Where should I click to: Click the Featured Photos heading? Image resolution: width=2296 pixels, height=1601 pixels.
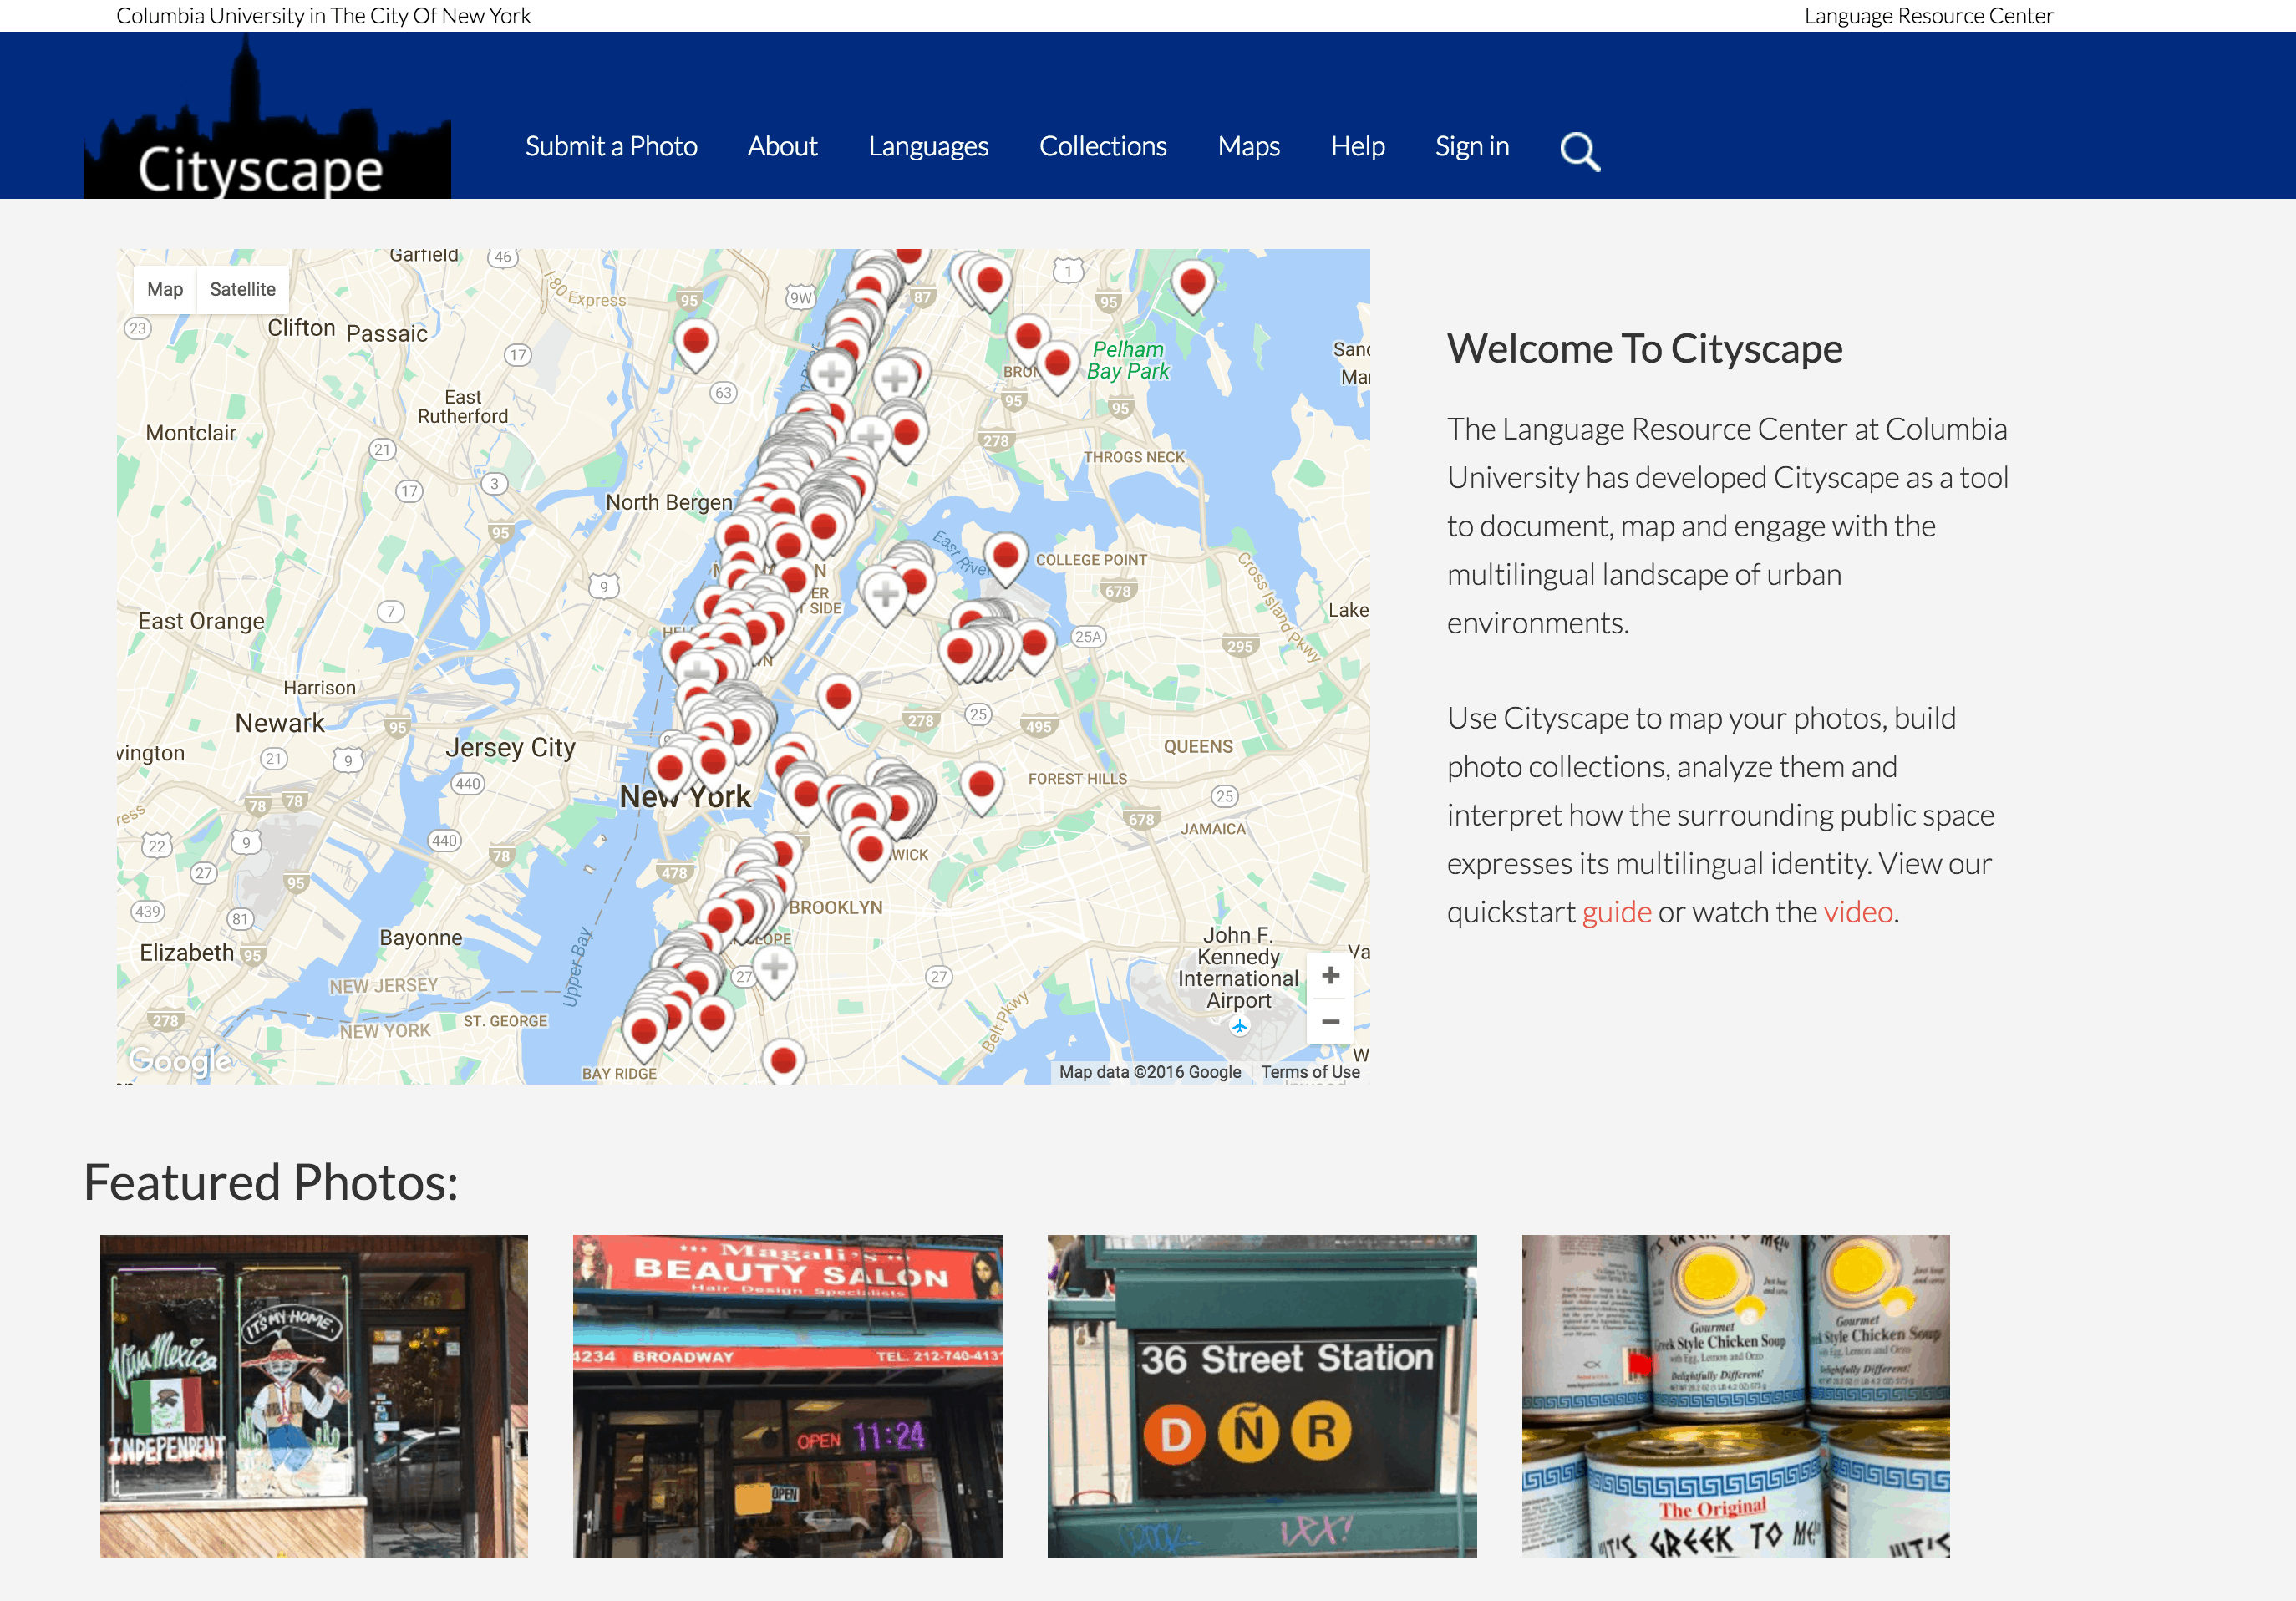pyautogui.click(x=271, y=1181)
